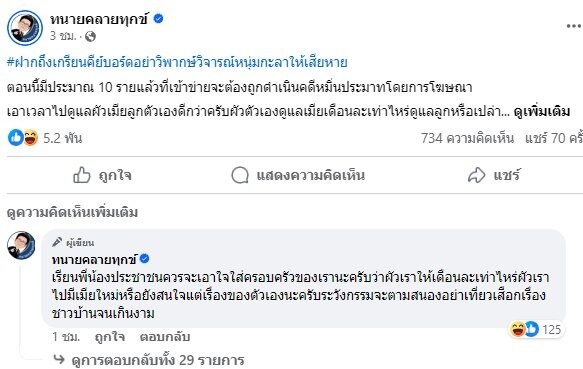The height and width of the screenshot is (369, 583).
Task: Click ตอบกลับ under the comment
Action: [165, 337]
